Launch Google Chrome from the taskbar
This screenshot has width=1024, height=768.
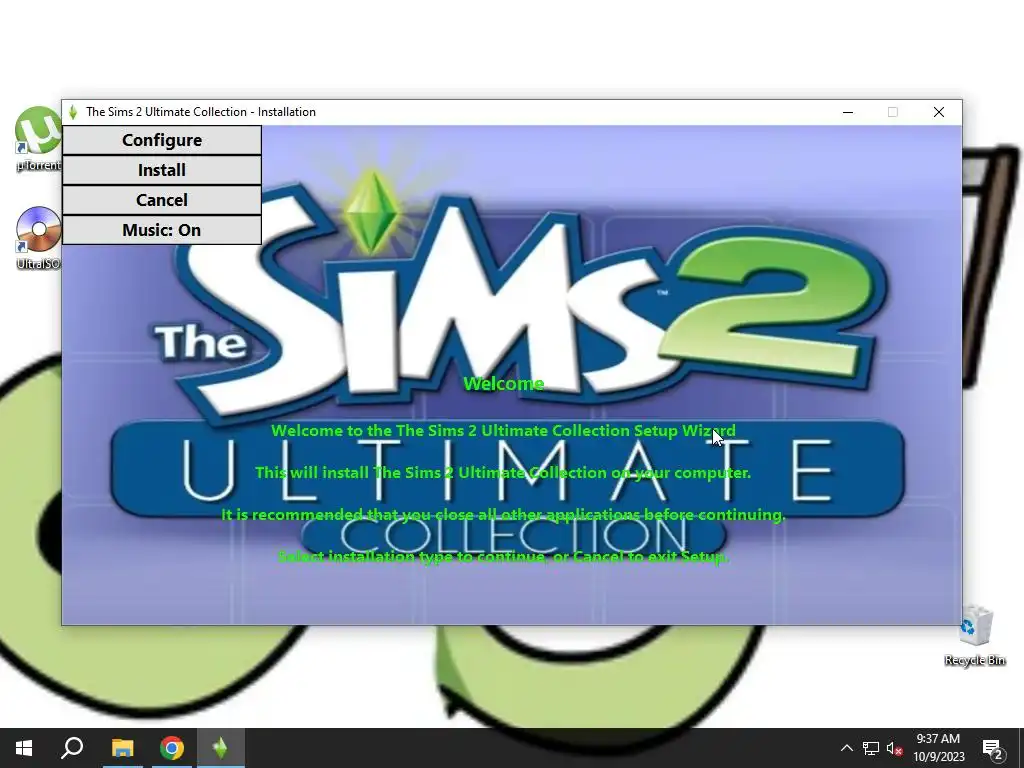[x=172, y=748]
